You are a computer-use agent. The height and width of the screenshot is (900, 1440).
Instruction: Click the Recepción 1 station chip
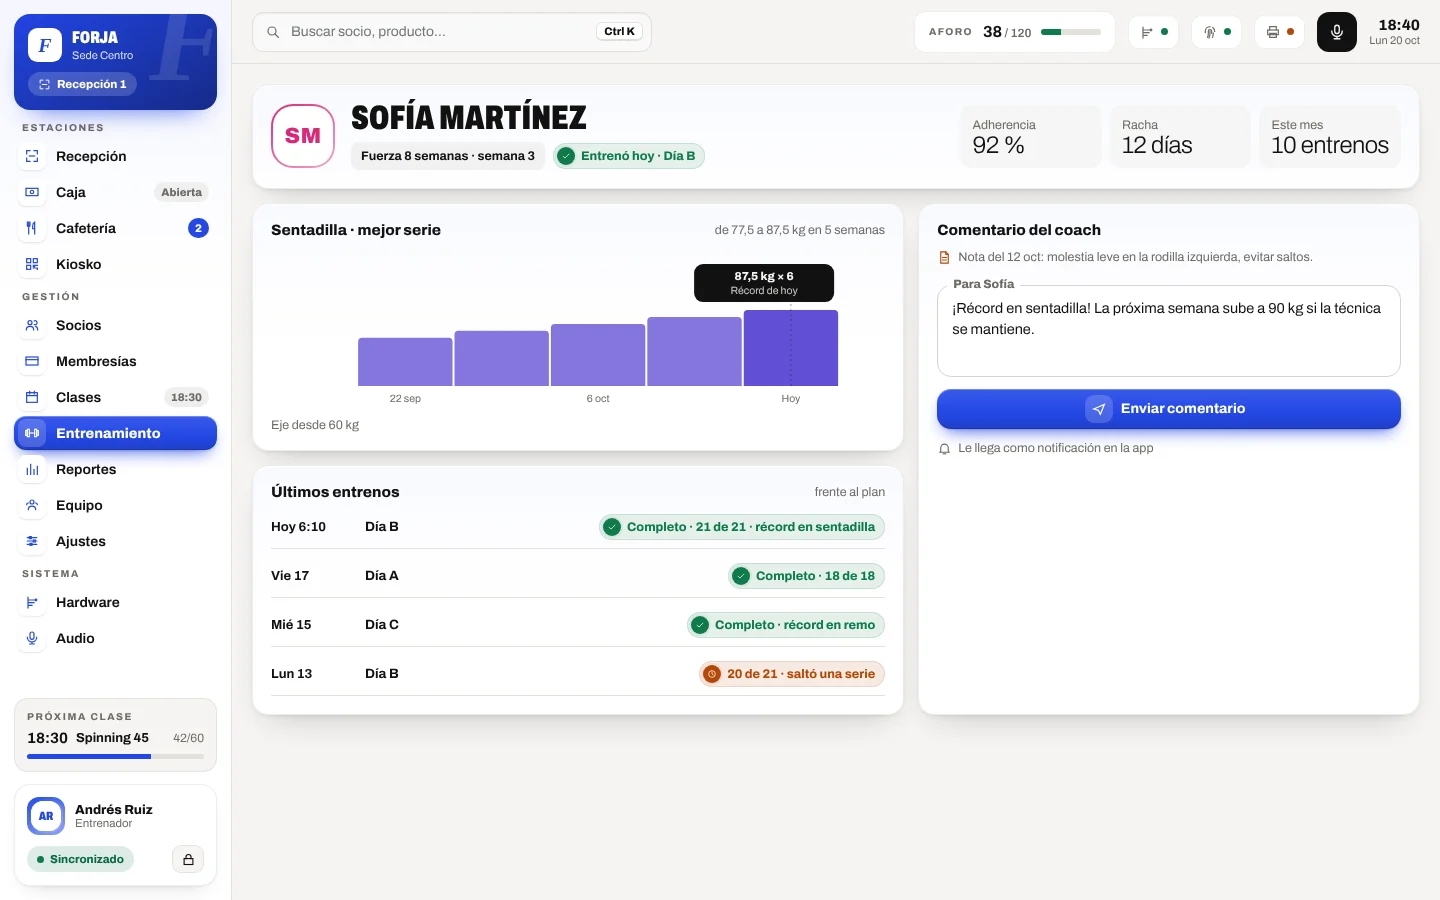click(x=82, y=84)
